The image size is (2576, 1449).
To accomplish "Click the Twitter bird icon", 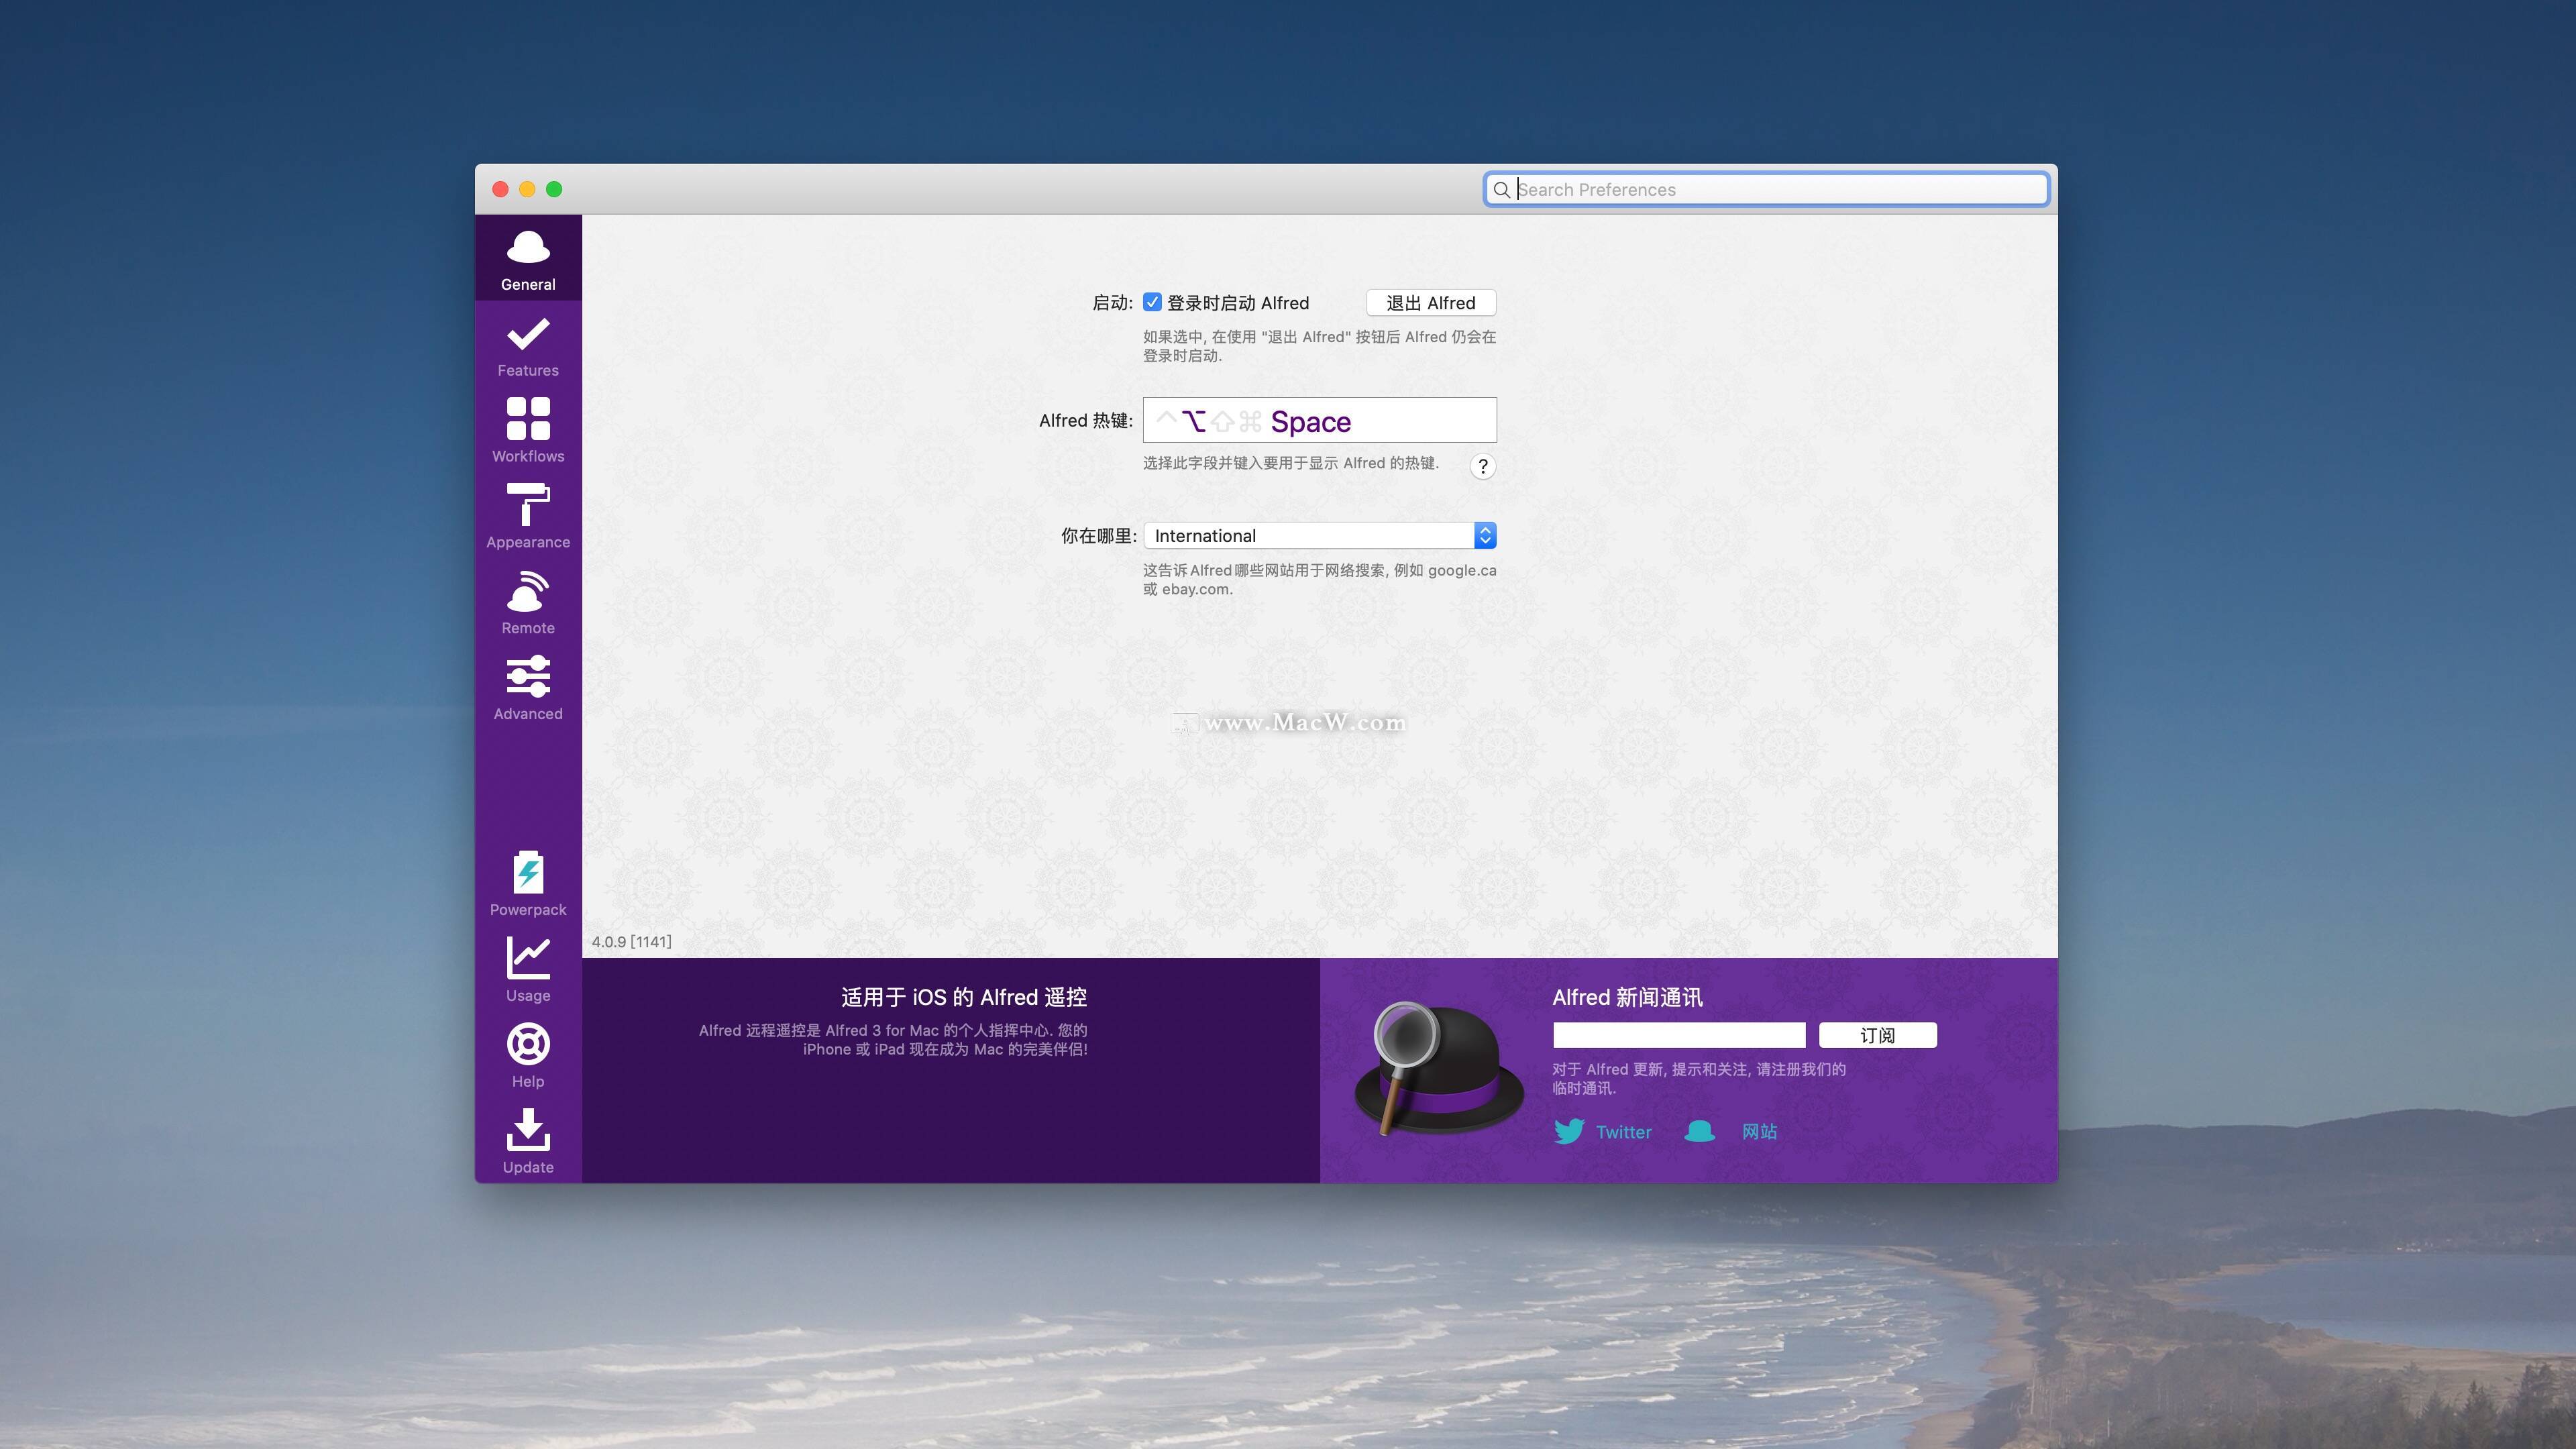I will 1568,1131.
